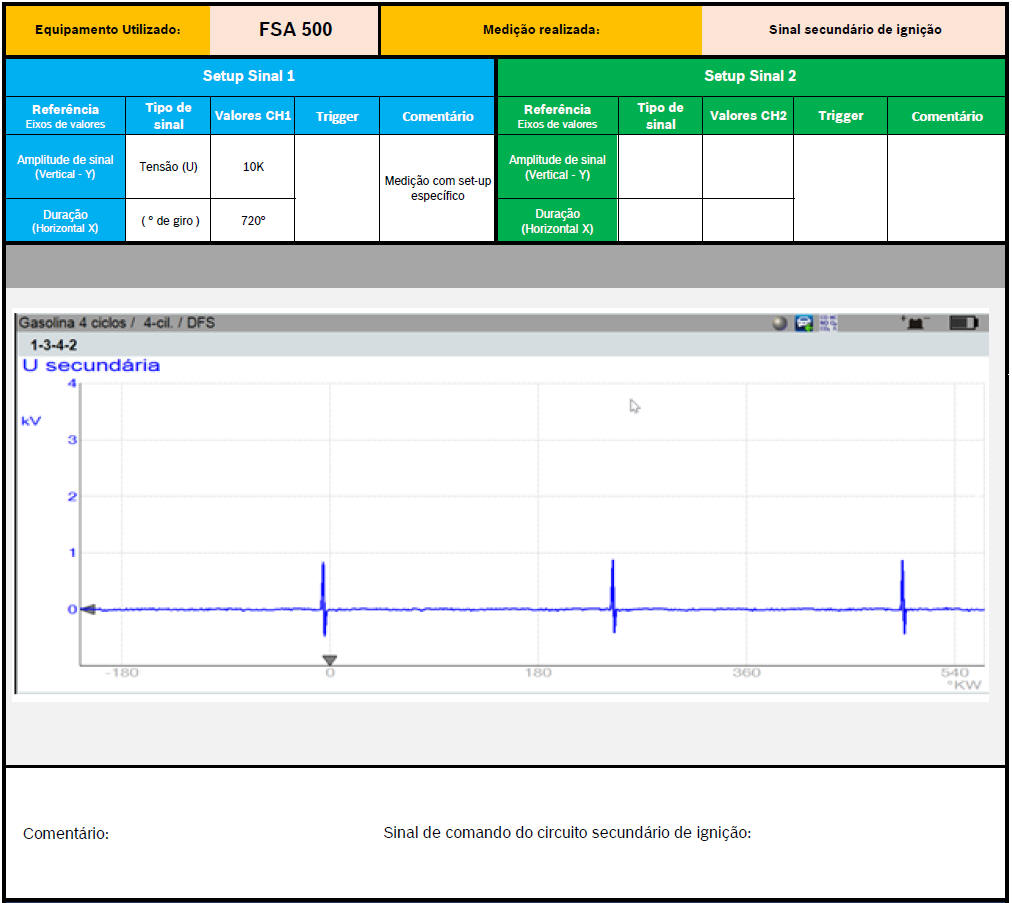The width and height of the screenshot is (1012, 903).
Task: Click the empty Trigger cell under Setup Sinal 1
Action: 337,188
